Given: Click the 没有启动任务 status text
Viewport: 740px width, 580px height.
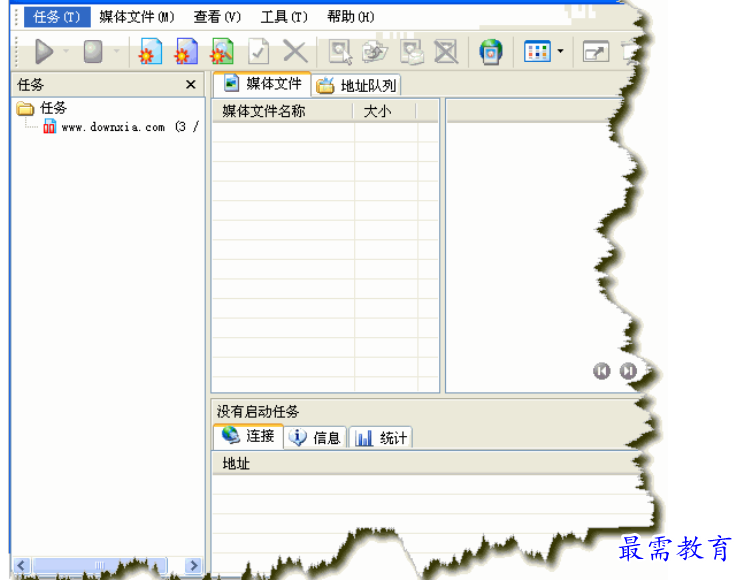Looking at the screenshot, I should click(258, 412).
